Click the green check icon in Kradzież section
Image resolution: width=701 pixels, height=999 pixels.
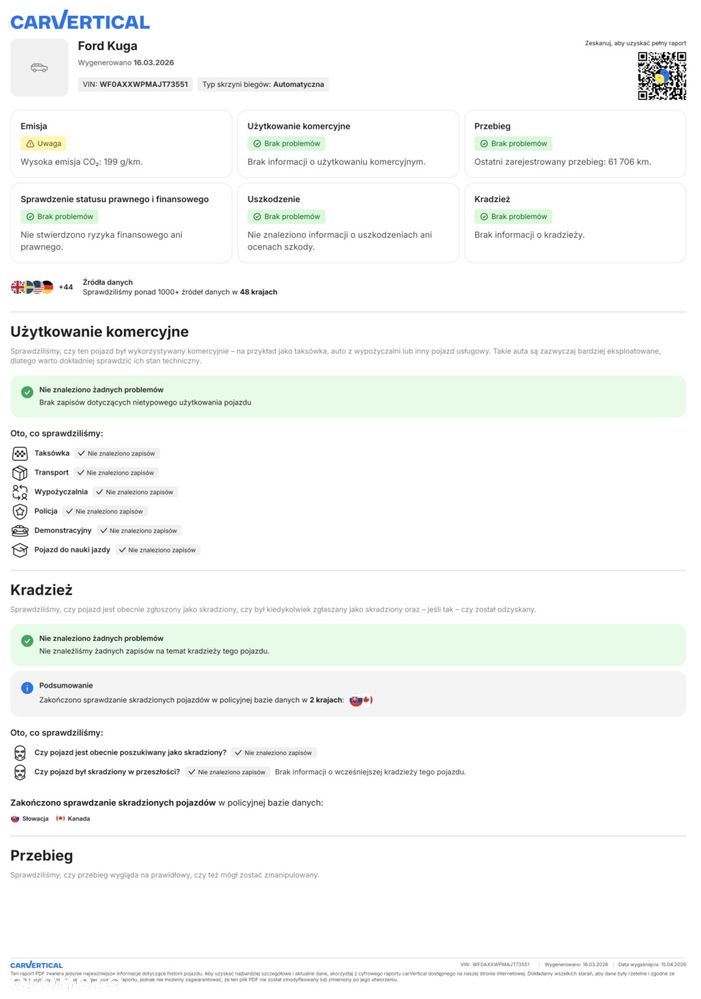pyautogui.click(x=27, y=641)
